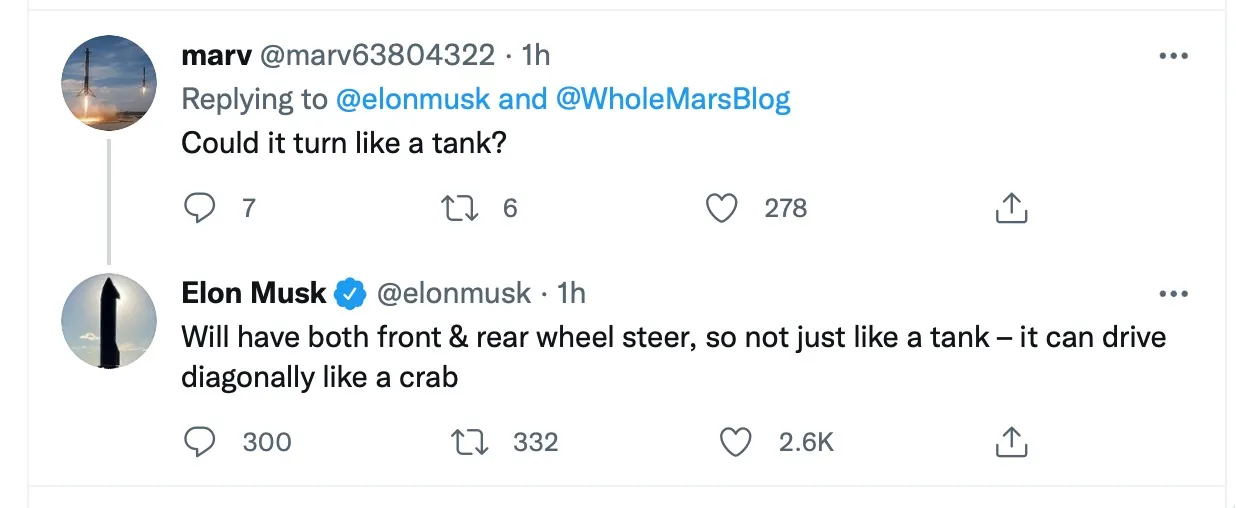This screenshot has height=508, width=1236.
Task: Click Elon's tweet text about crab driving
Action: click(x=672, y=357)
